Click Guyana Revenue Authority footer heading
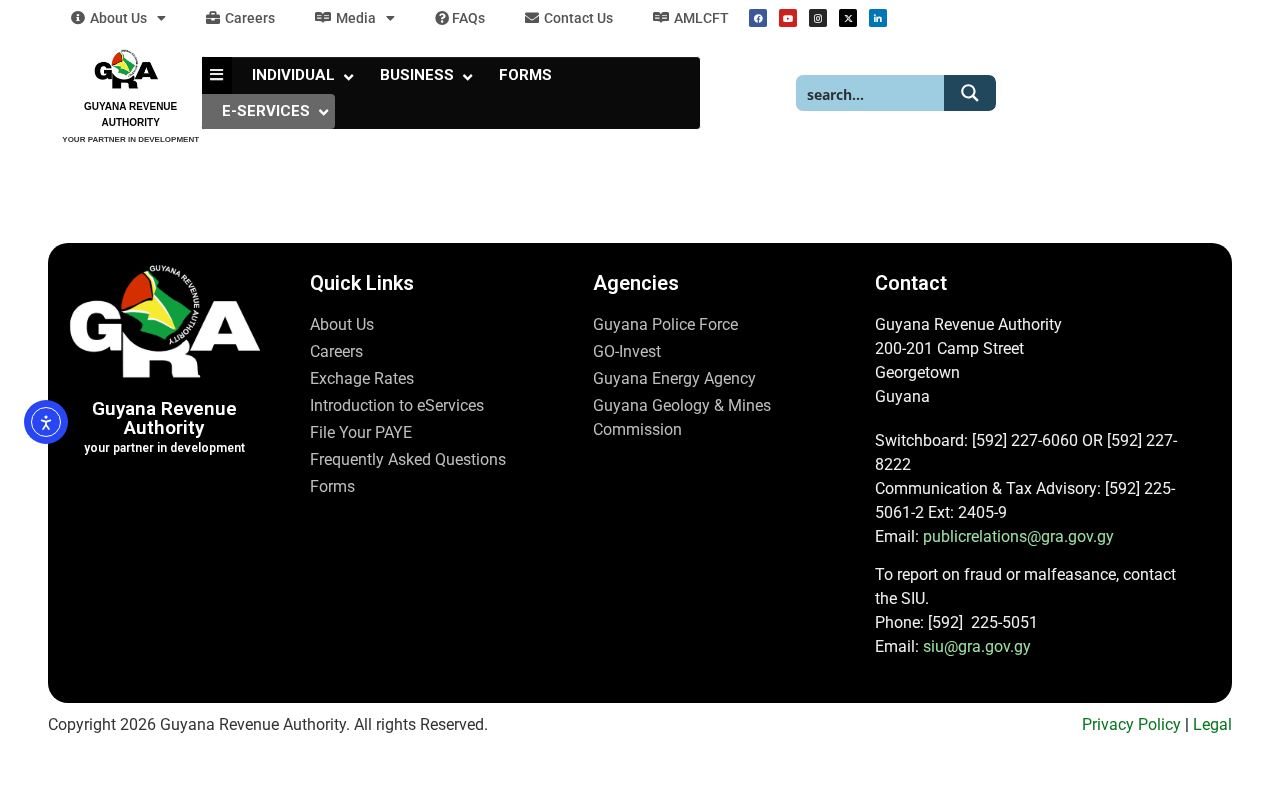 (164, 418)
